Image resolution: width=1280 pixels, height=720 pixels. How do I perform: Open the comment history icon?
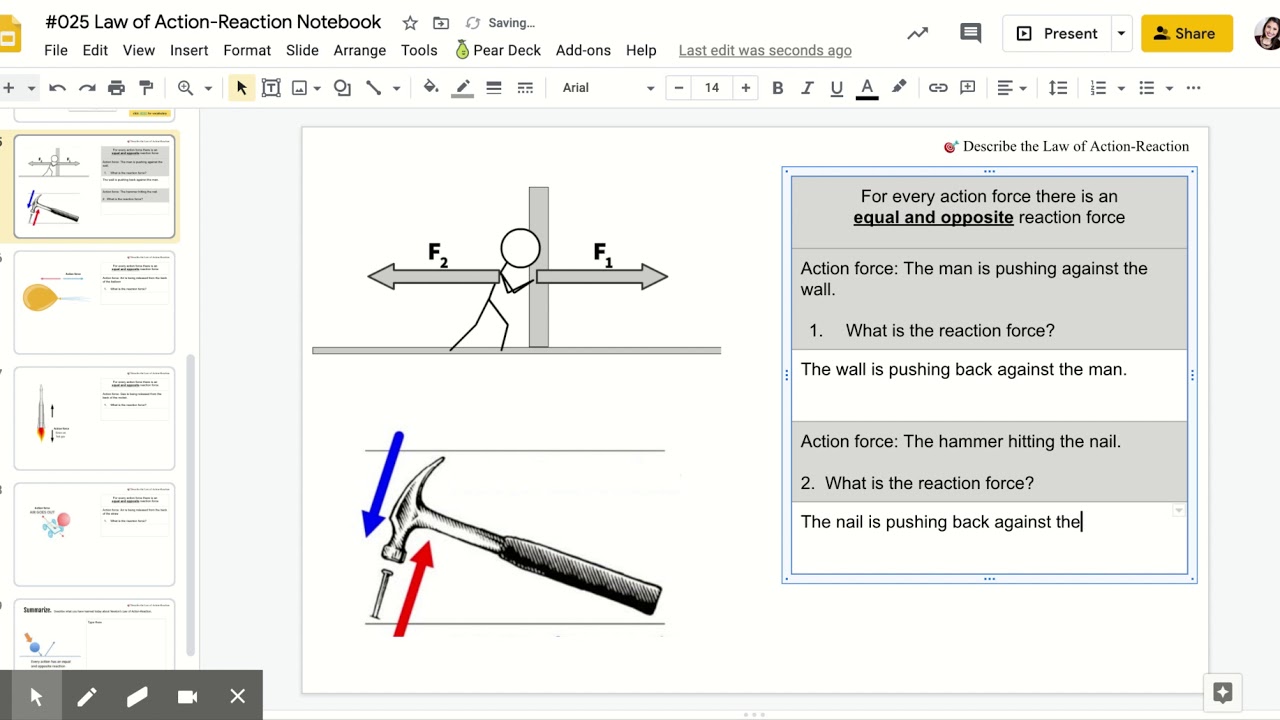click(970, 33)
